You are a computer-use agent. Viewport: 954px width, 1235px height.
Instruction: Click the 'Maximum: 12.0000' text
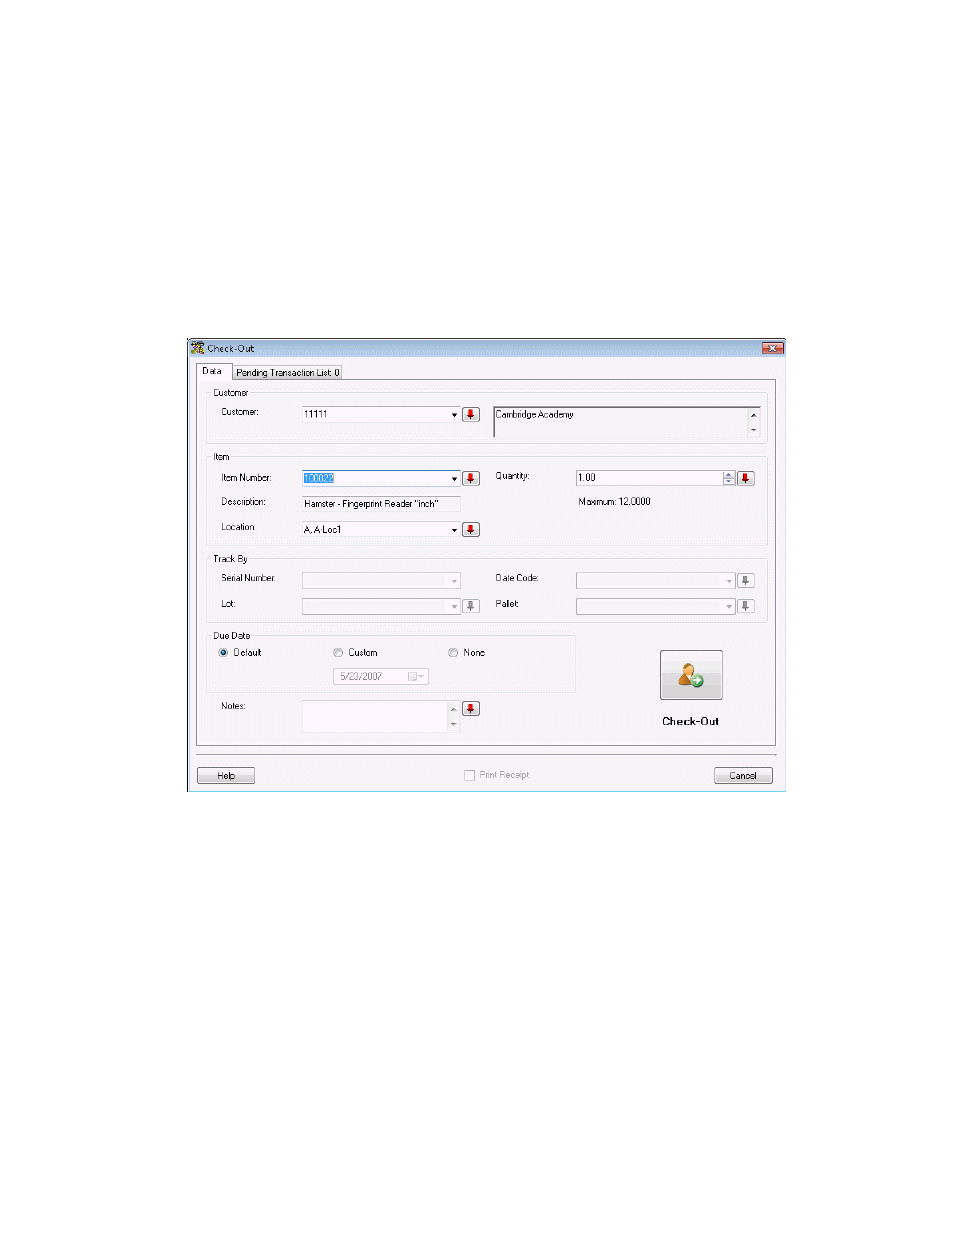pos(615,502)
